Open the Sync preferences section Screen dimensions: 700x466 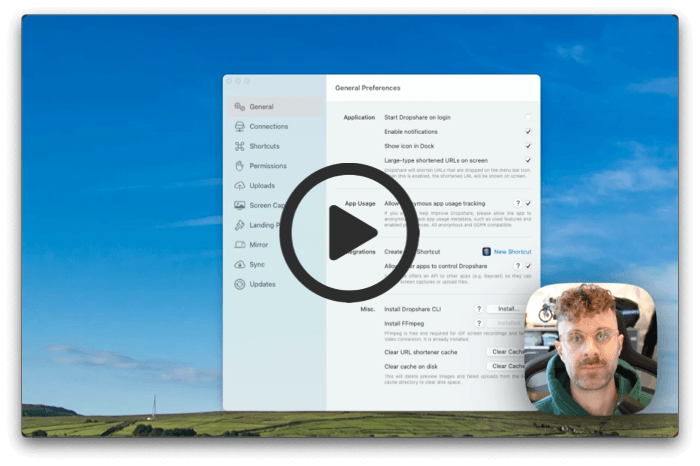(257, 264)
